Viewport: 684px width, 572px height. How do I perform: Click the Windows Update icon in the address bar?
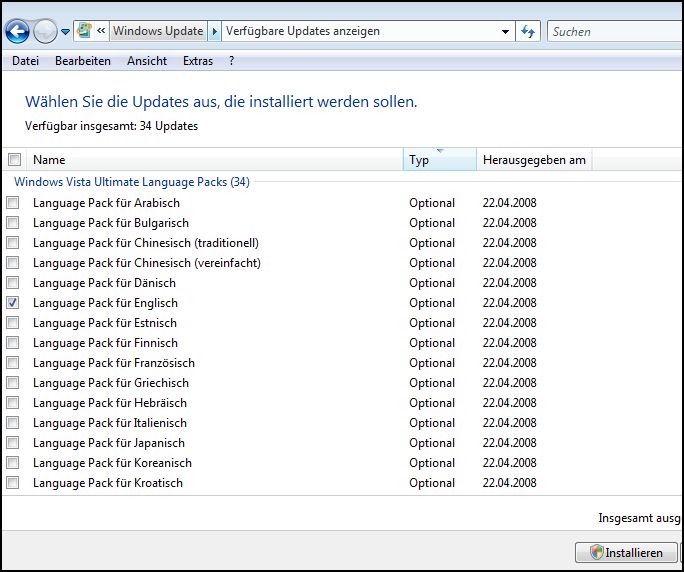[x=84, y=31]
